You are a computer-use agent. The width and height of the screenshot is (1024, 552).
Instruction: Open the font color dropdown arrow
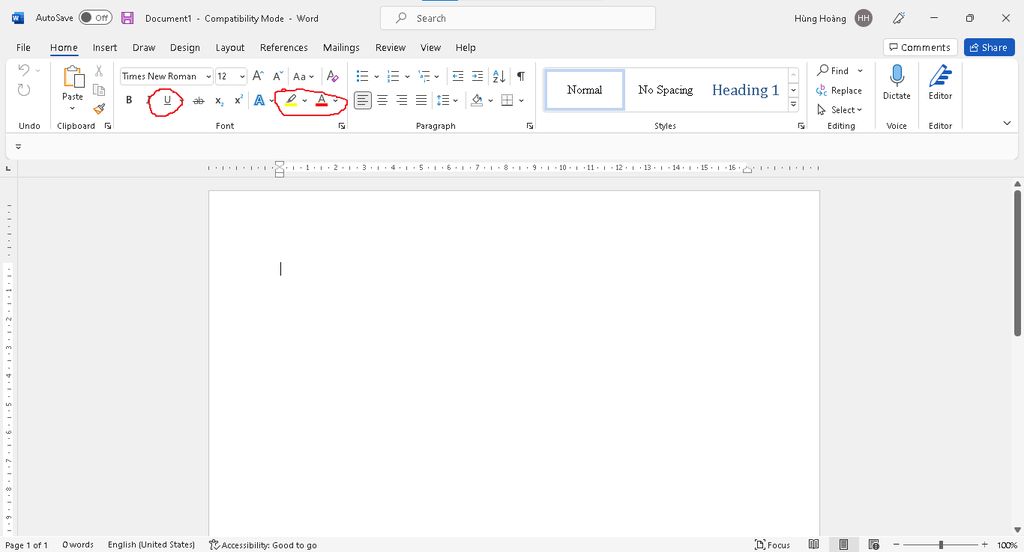click(336, 101)
